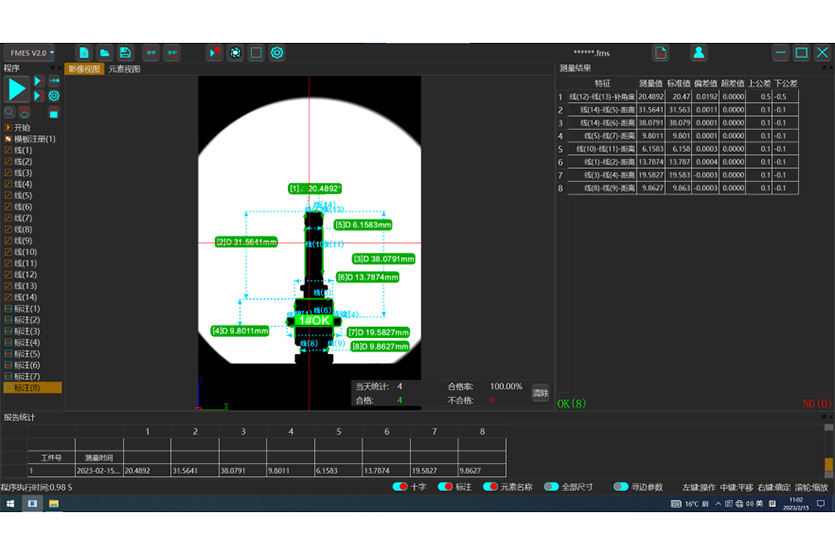Click the large run program play button
This screenshot has width=835, height=555.
click(x=17, y=89)
